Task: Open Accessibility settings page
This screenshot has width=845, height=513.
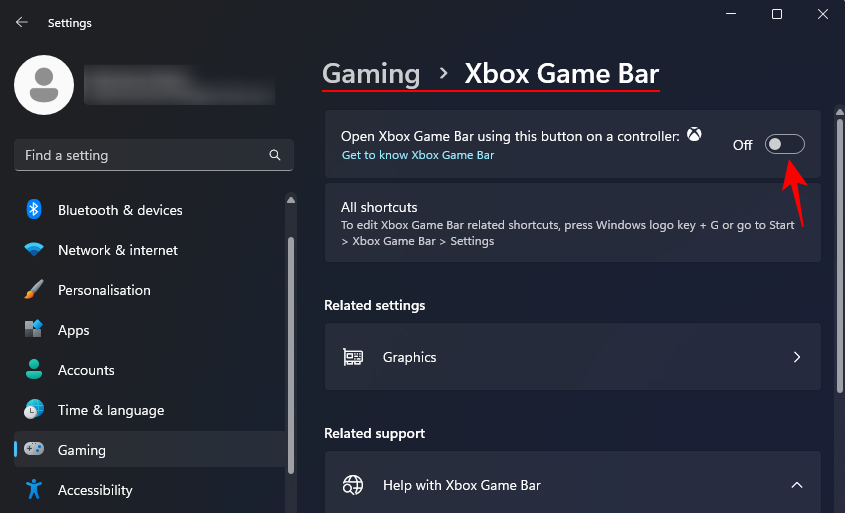Action: tap(95, 490)
